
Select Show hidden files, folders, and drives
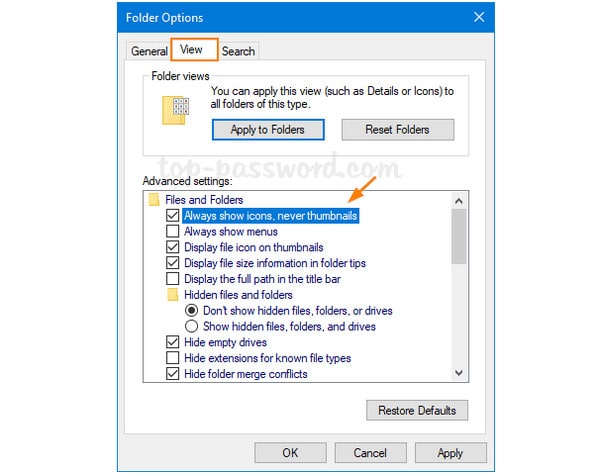pos(191,326)
